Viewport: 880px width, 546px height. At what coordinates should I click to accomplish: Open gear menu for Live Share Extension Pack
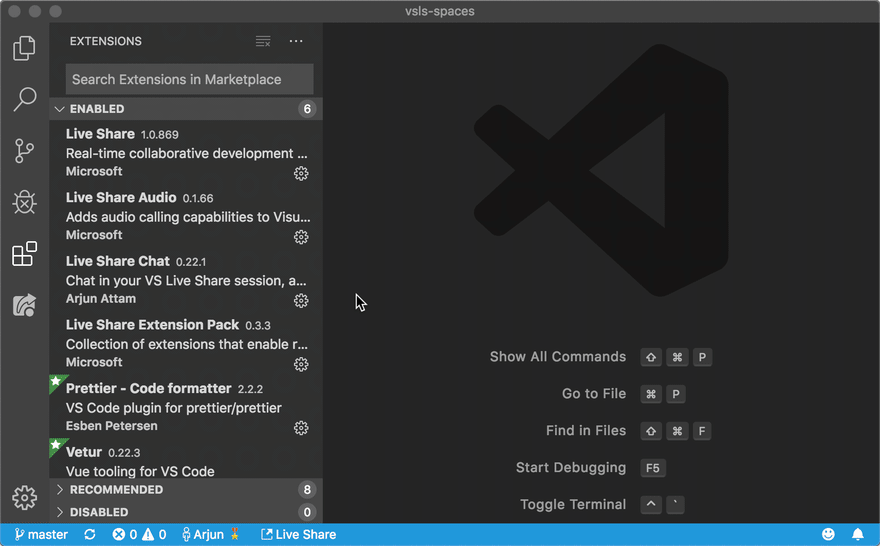[301, 364]
